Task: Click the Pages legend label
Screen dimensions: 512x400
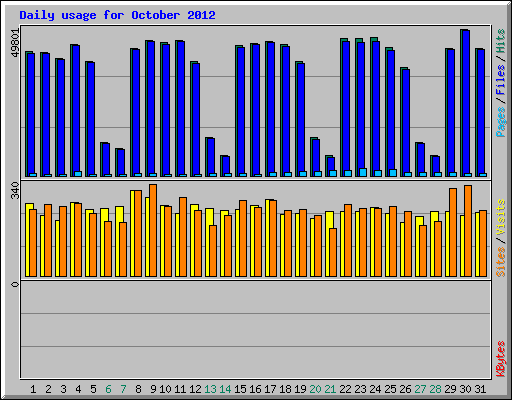Action: [x=501, y=122]
